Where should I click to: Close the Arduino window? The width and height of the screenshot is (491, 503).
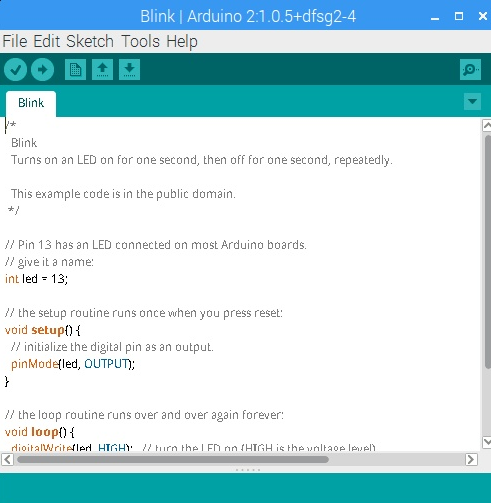483,16
